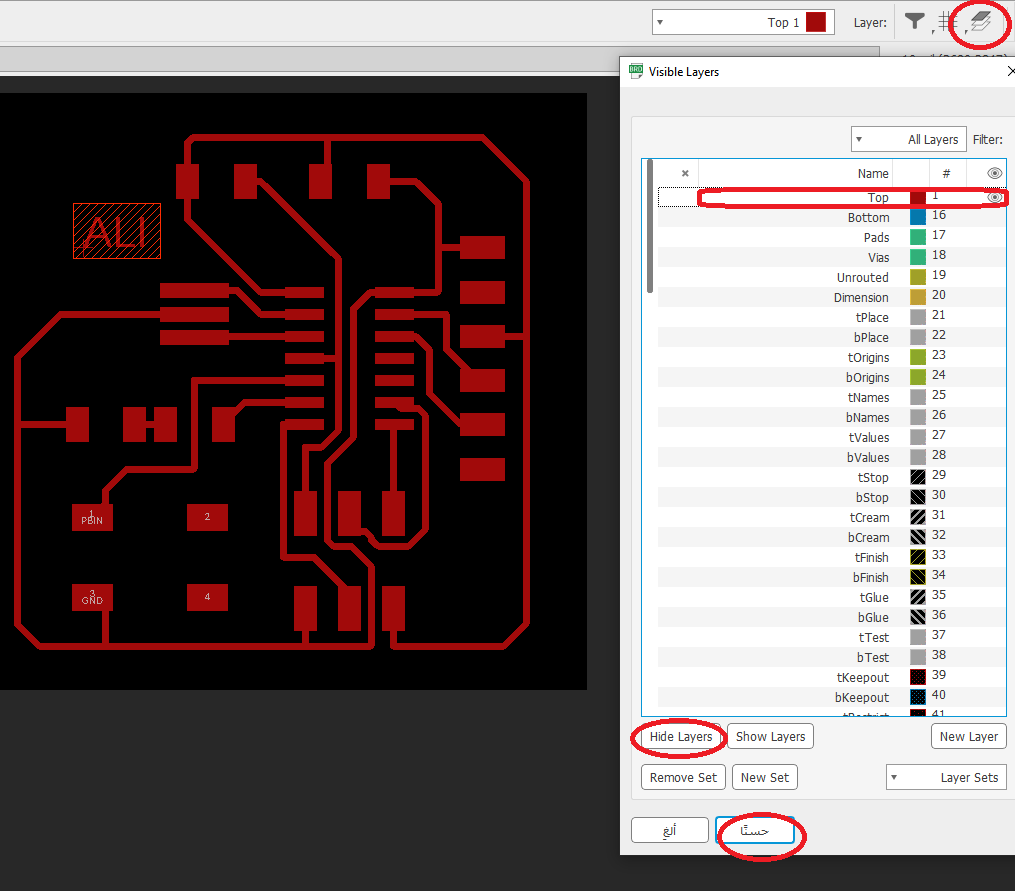Click the Show Layers button
Viewport: 1023px width, 891px height.
click(770, 736)
